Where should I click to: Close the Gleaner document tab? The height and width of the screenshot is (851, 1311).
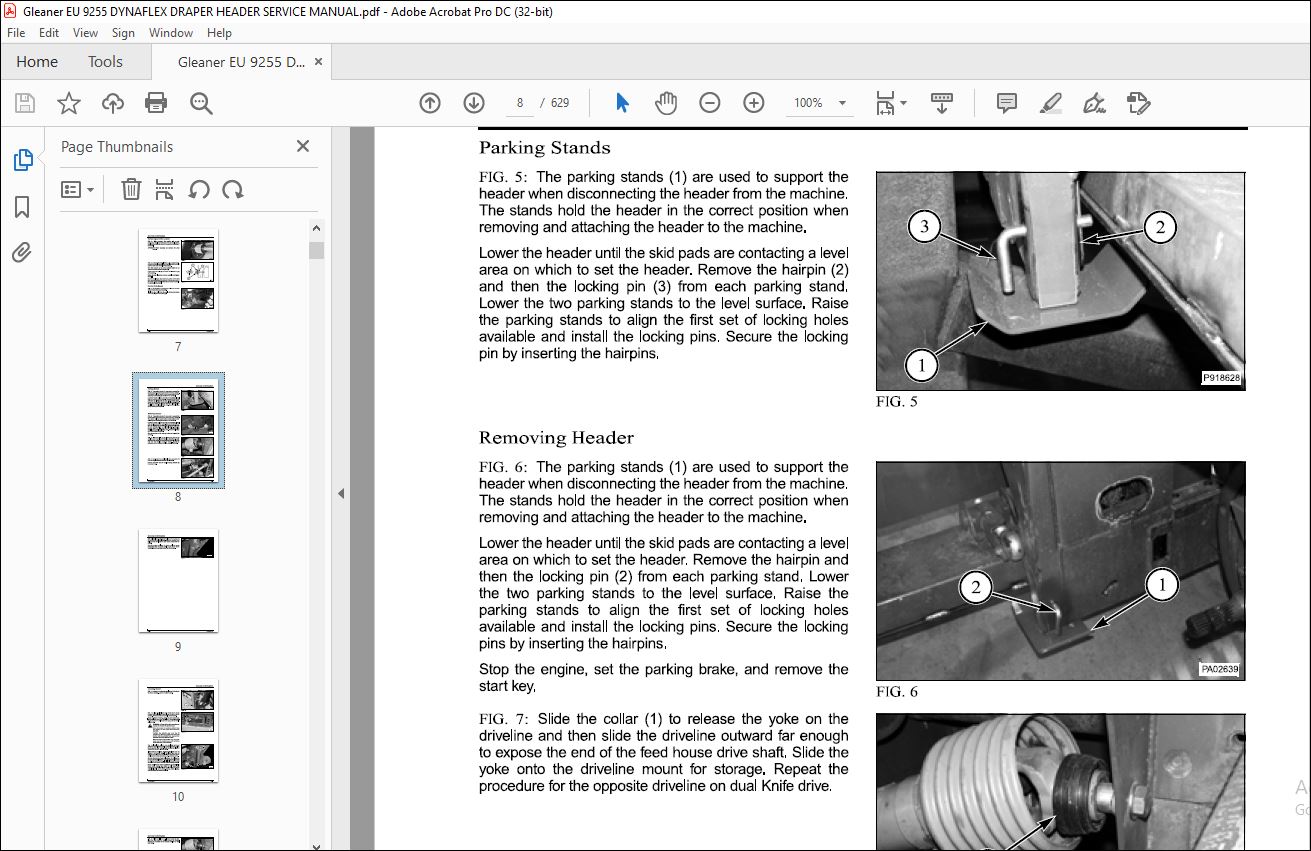[319, 62]
